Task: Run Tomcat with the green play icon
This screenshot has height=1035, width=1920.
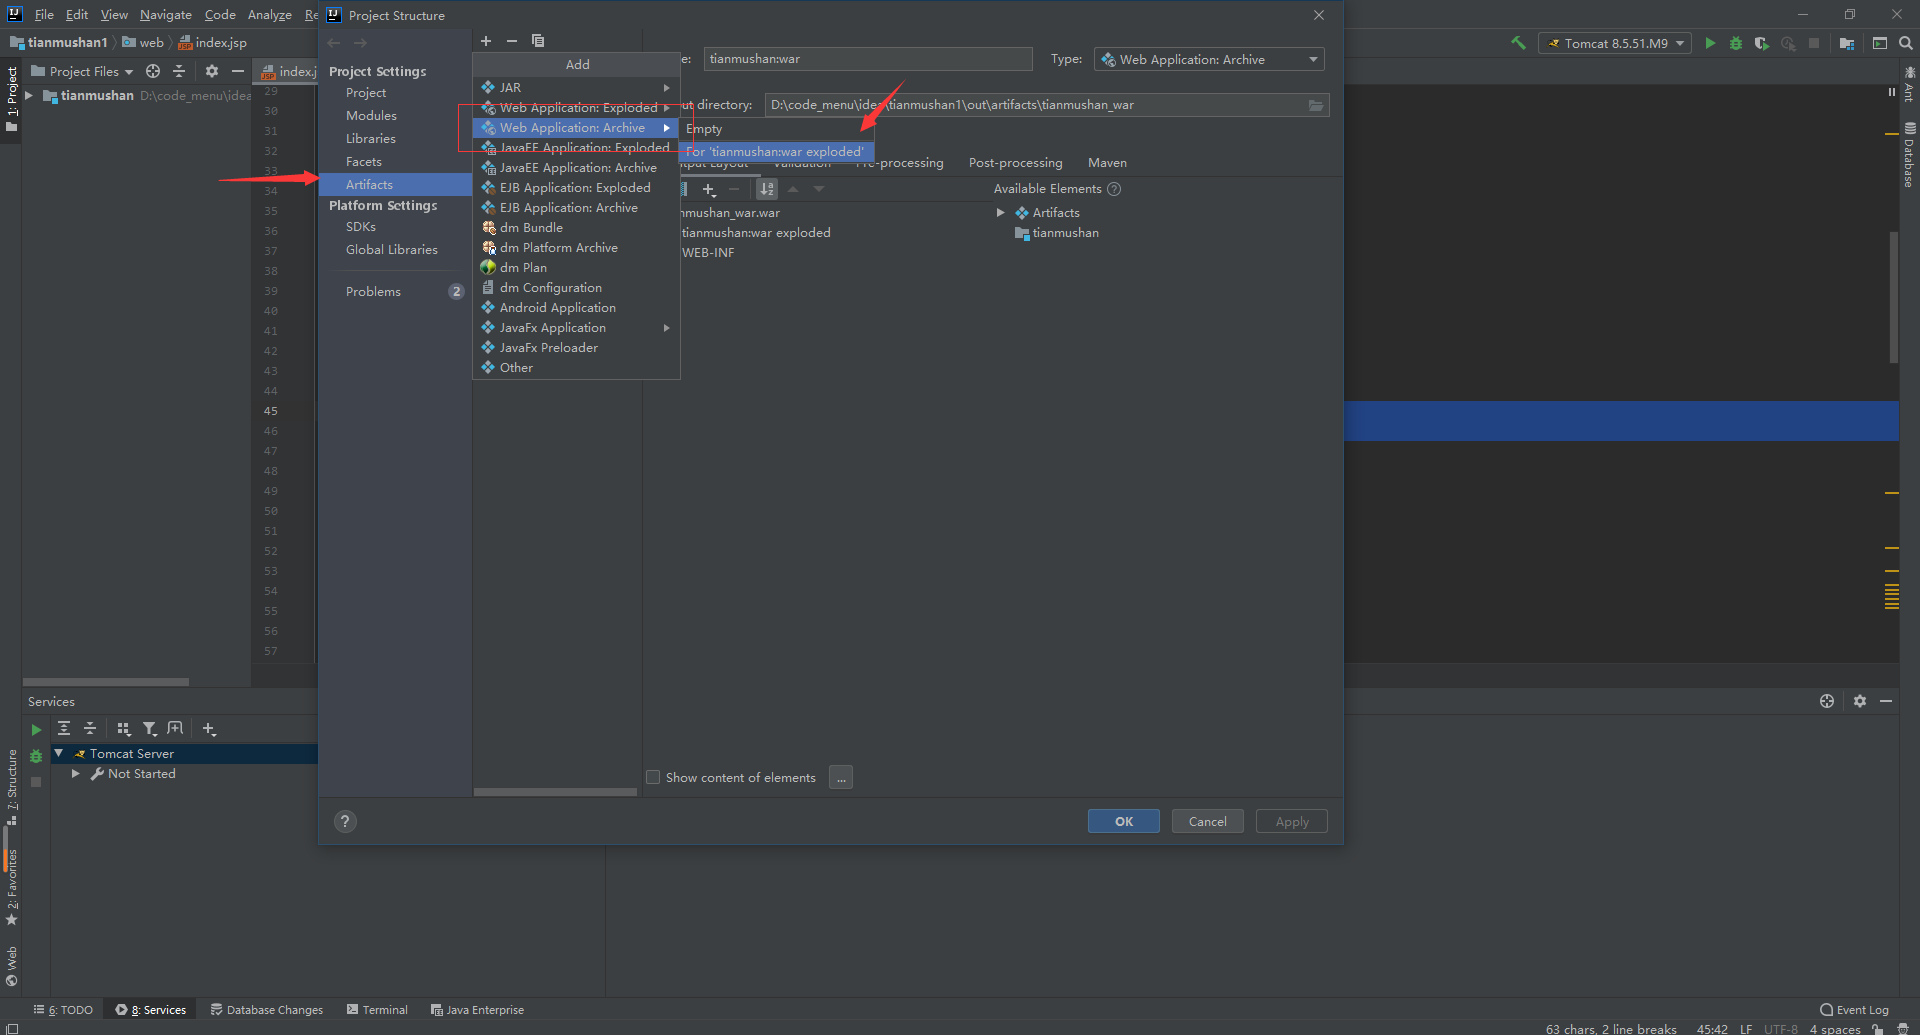Action: tap(1710, 43)
